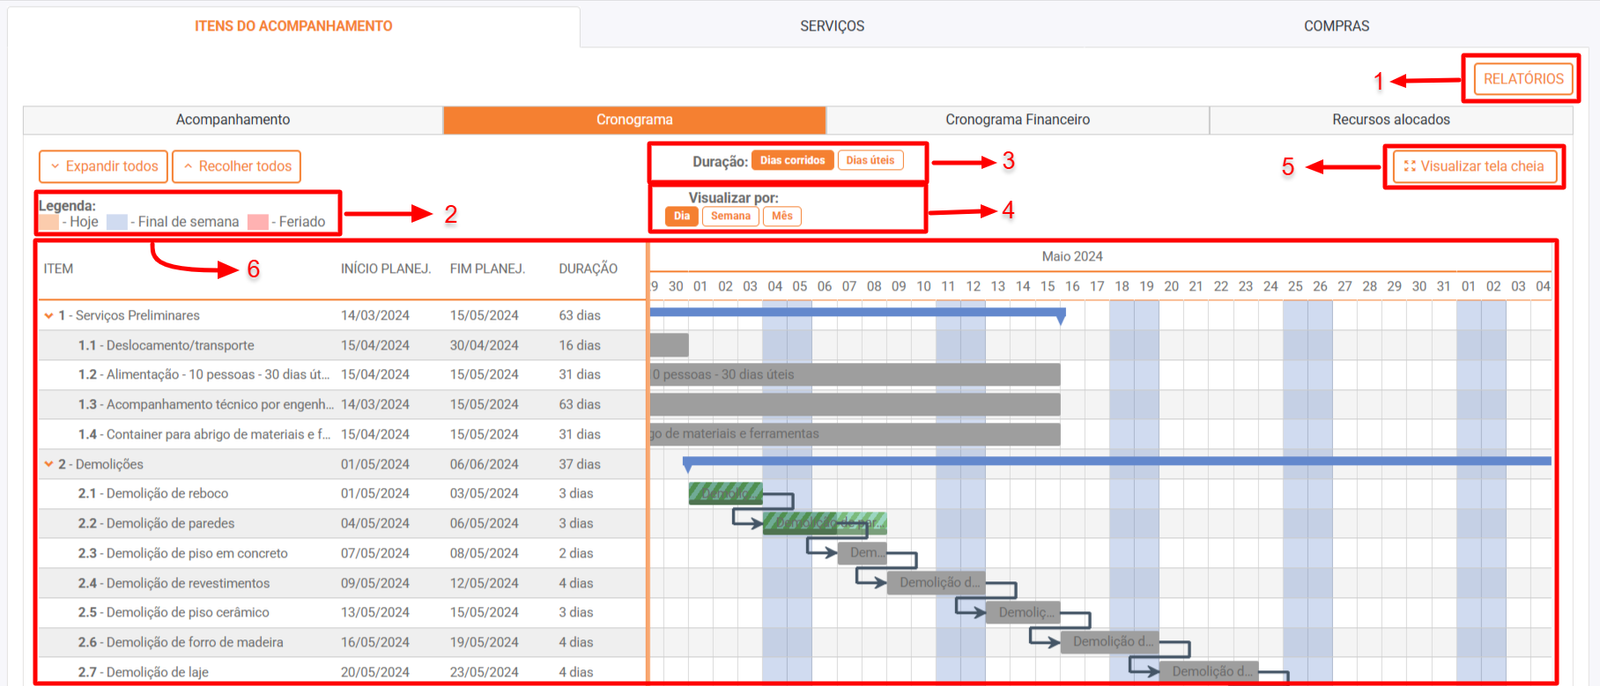Go to the Acompanhamento sub-tab
Screen dimensions: 1600x686
[233, 120]
